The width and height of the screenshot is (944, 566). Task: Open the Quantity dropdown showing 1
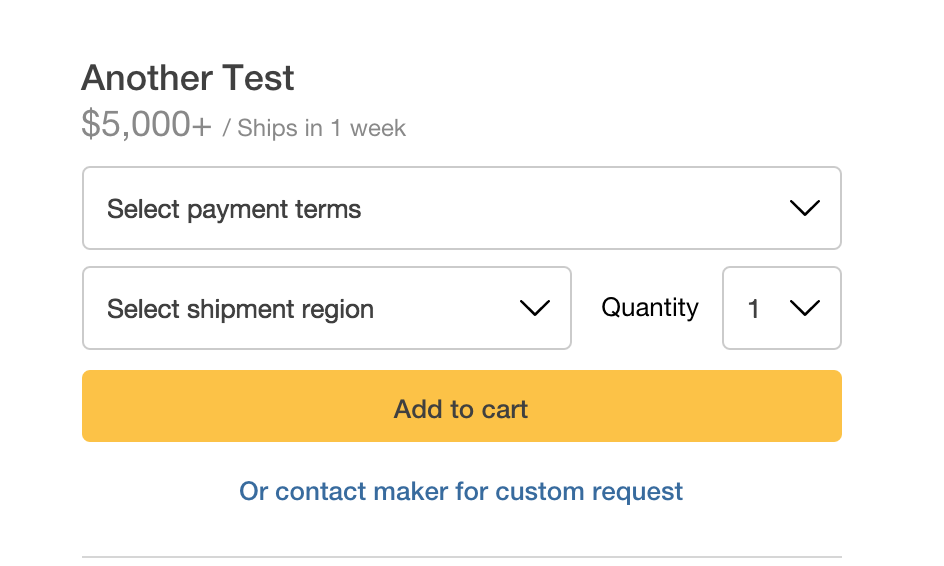point(781,308)
